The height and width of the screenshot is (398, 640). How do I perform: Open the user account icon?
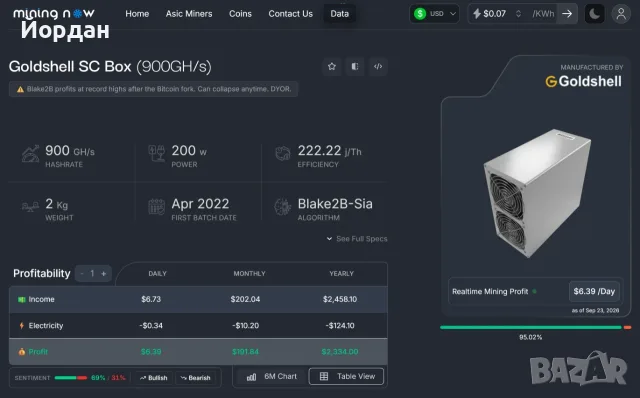click(x=621, y=14)
